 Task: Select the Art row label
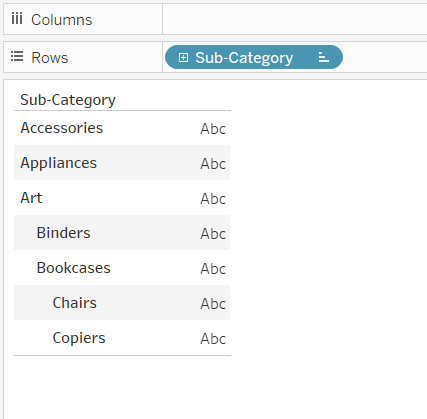[31, 198]
